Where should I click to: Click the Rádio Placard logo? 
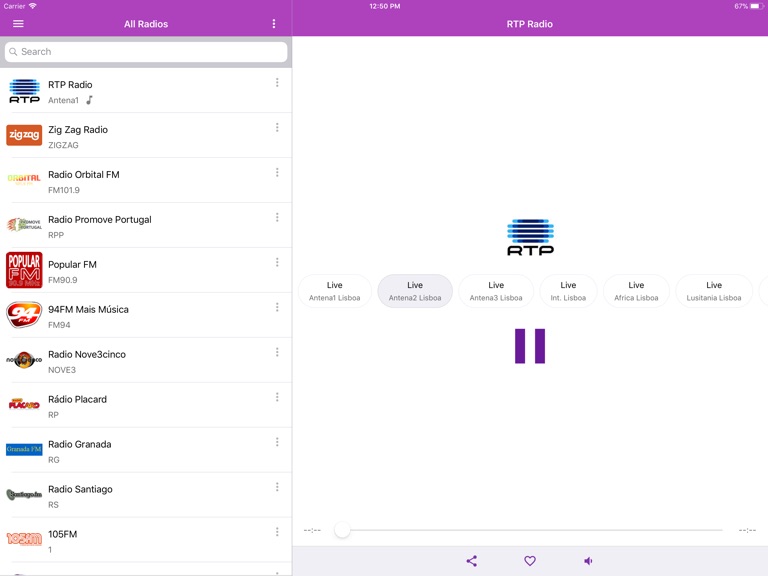tap(24, 404)
